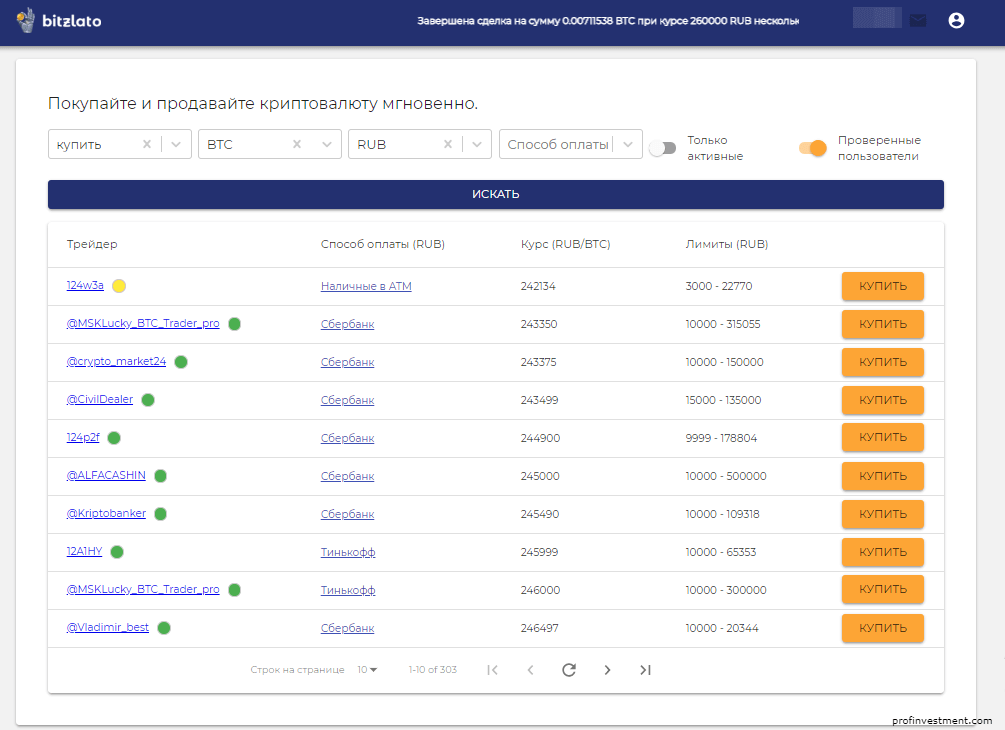Open Сбербанк link in @Vladimir_best row
This screenshot has width=1005, height=730.
(x=347, y=628)
